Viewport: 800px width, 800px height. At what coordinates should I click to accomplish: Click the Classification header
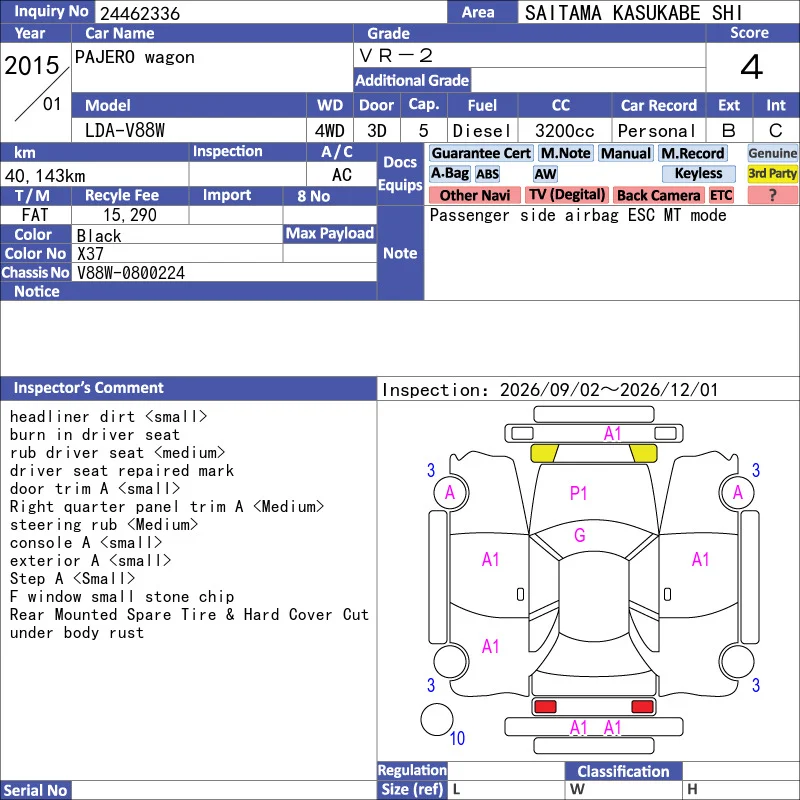tap(623, 771)
